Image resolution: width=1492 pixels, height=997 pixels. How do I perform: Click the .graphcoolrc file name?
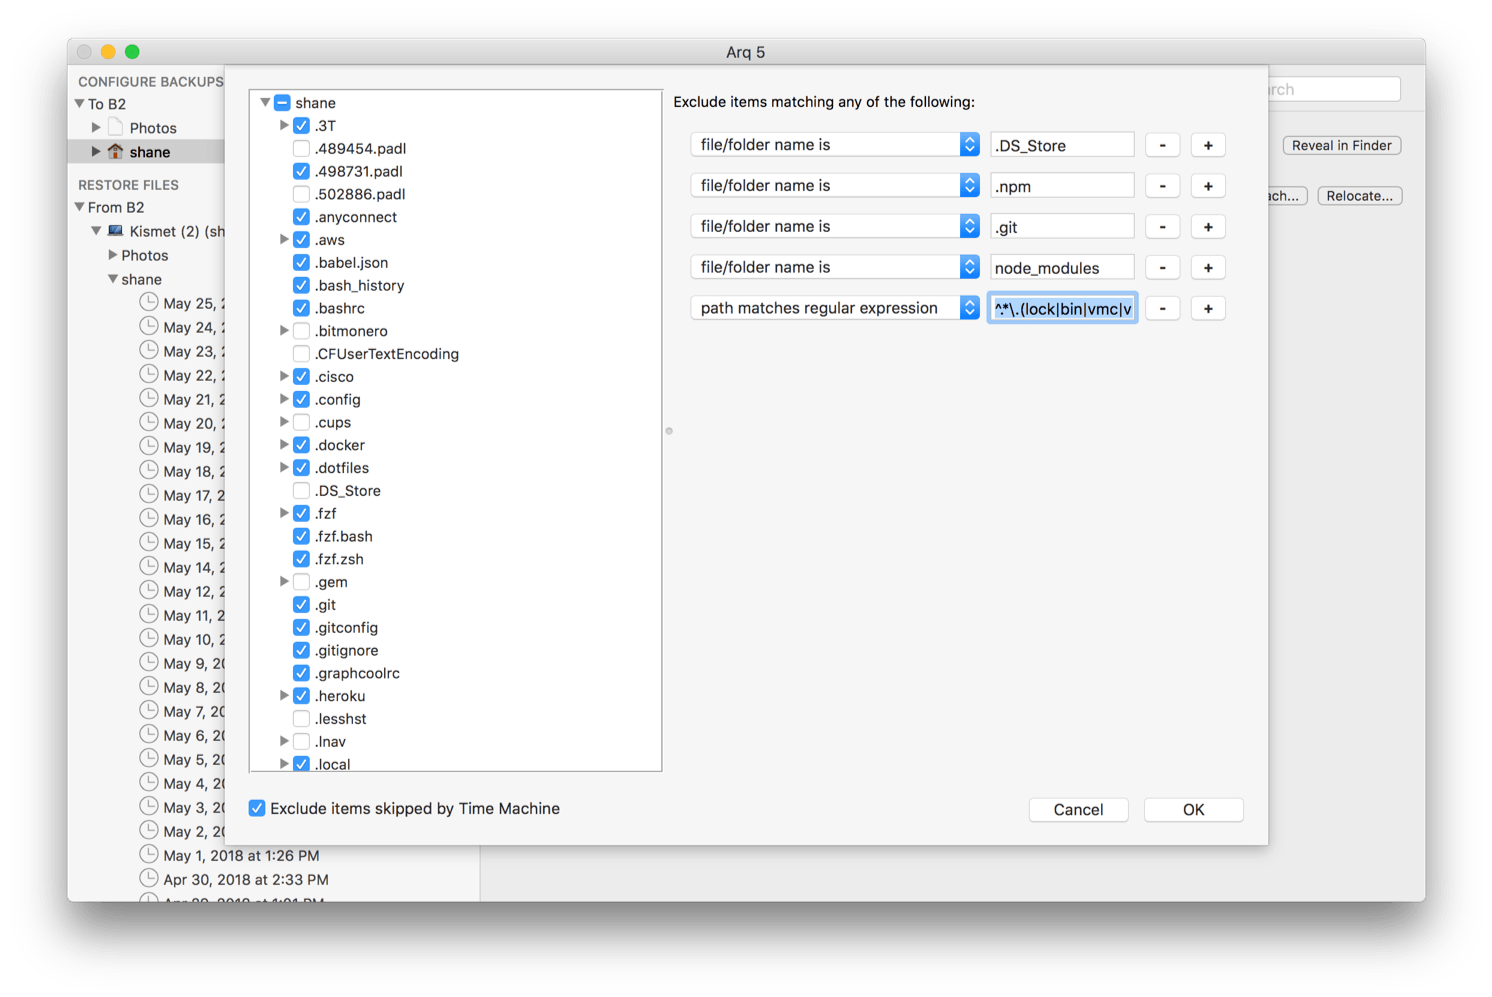pyautogui.click(x=357, y=673)
